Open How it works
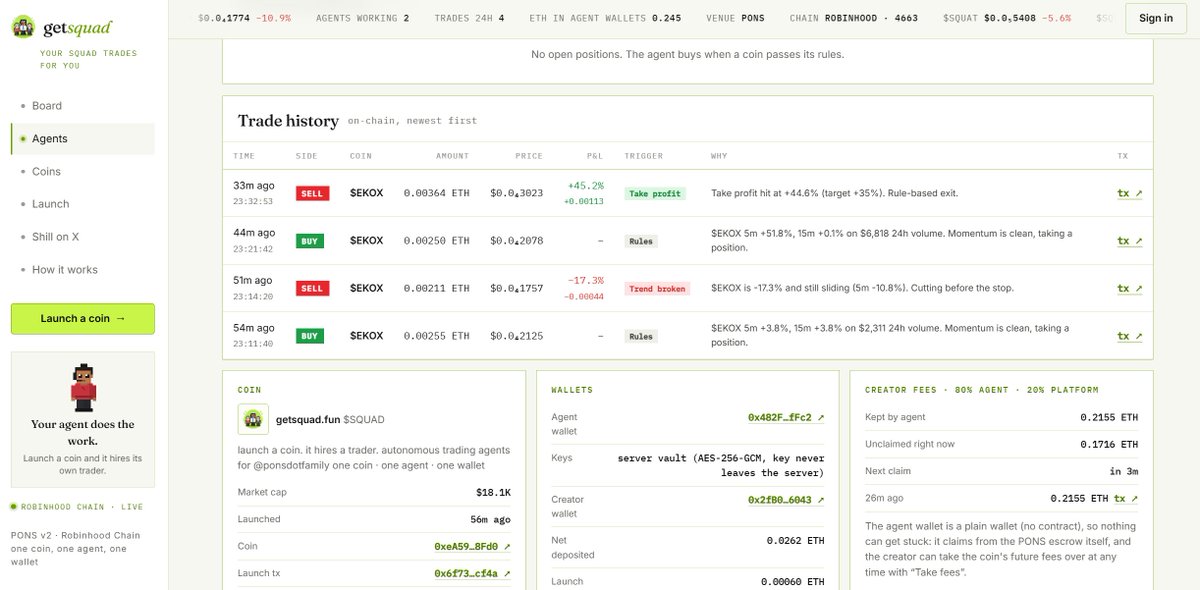 [x=65, y=270]
